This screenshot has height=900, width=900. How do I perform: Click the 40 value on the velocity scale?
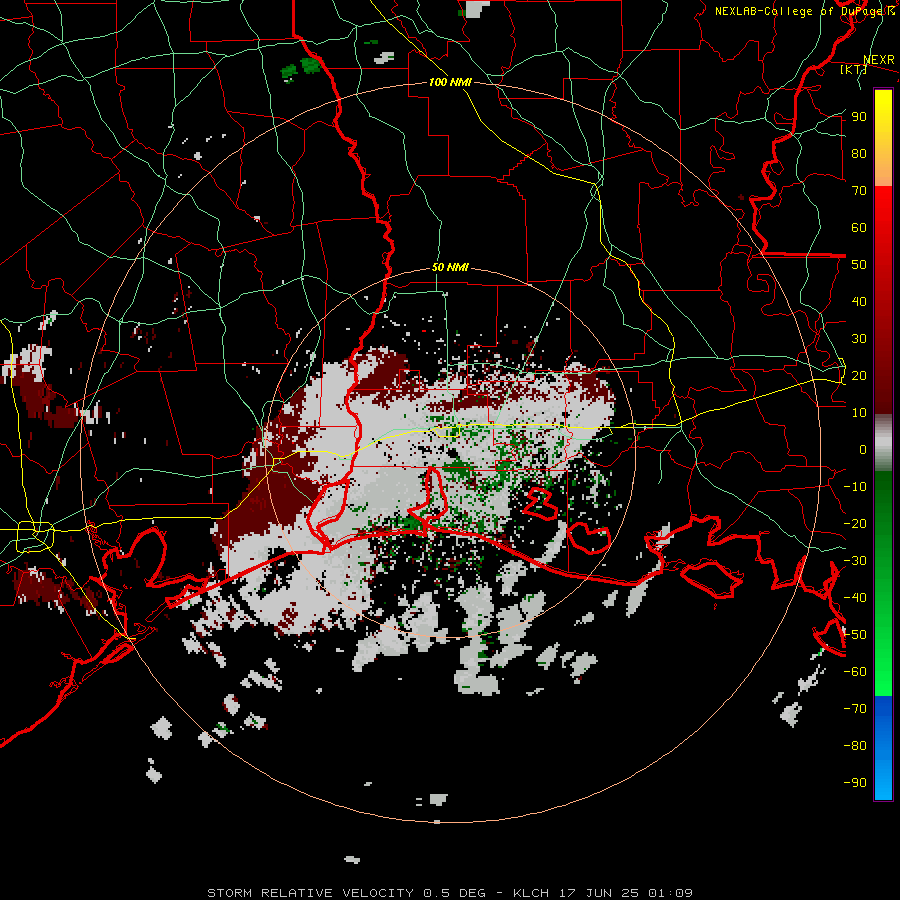pos(859,302)
